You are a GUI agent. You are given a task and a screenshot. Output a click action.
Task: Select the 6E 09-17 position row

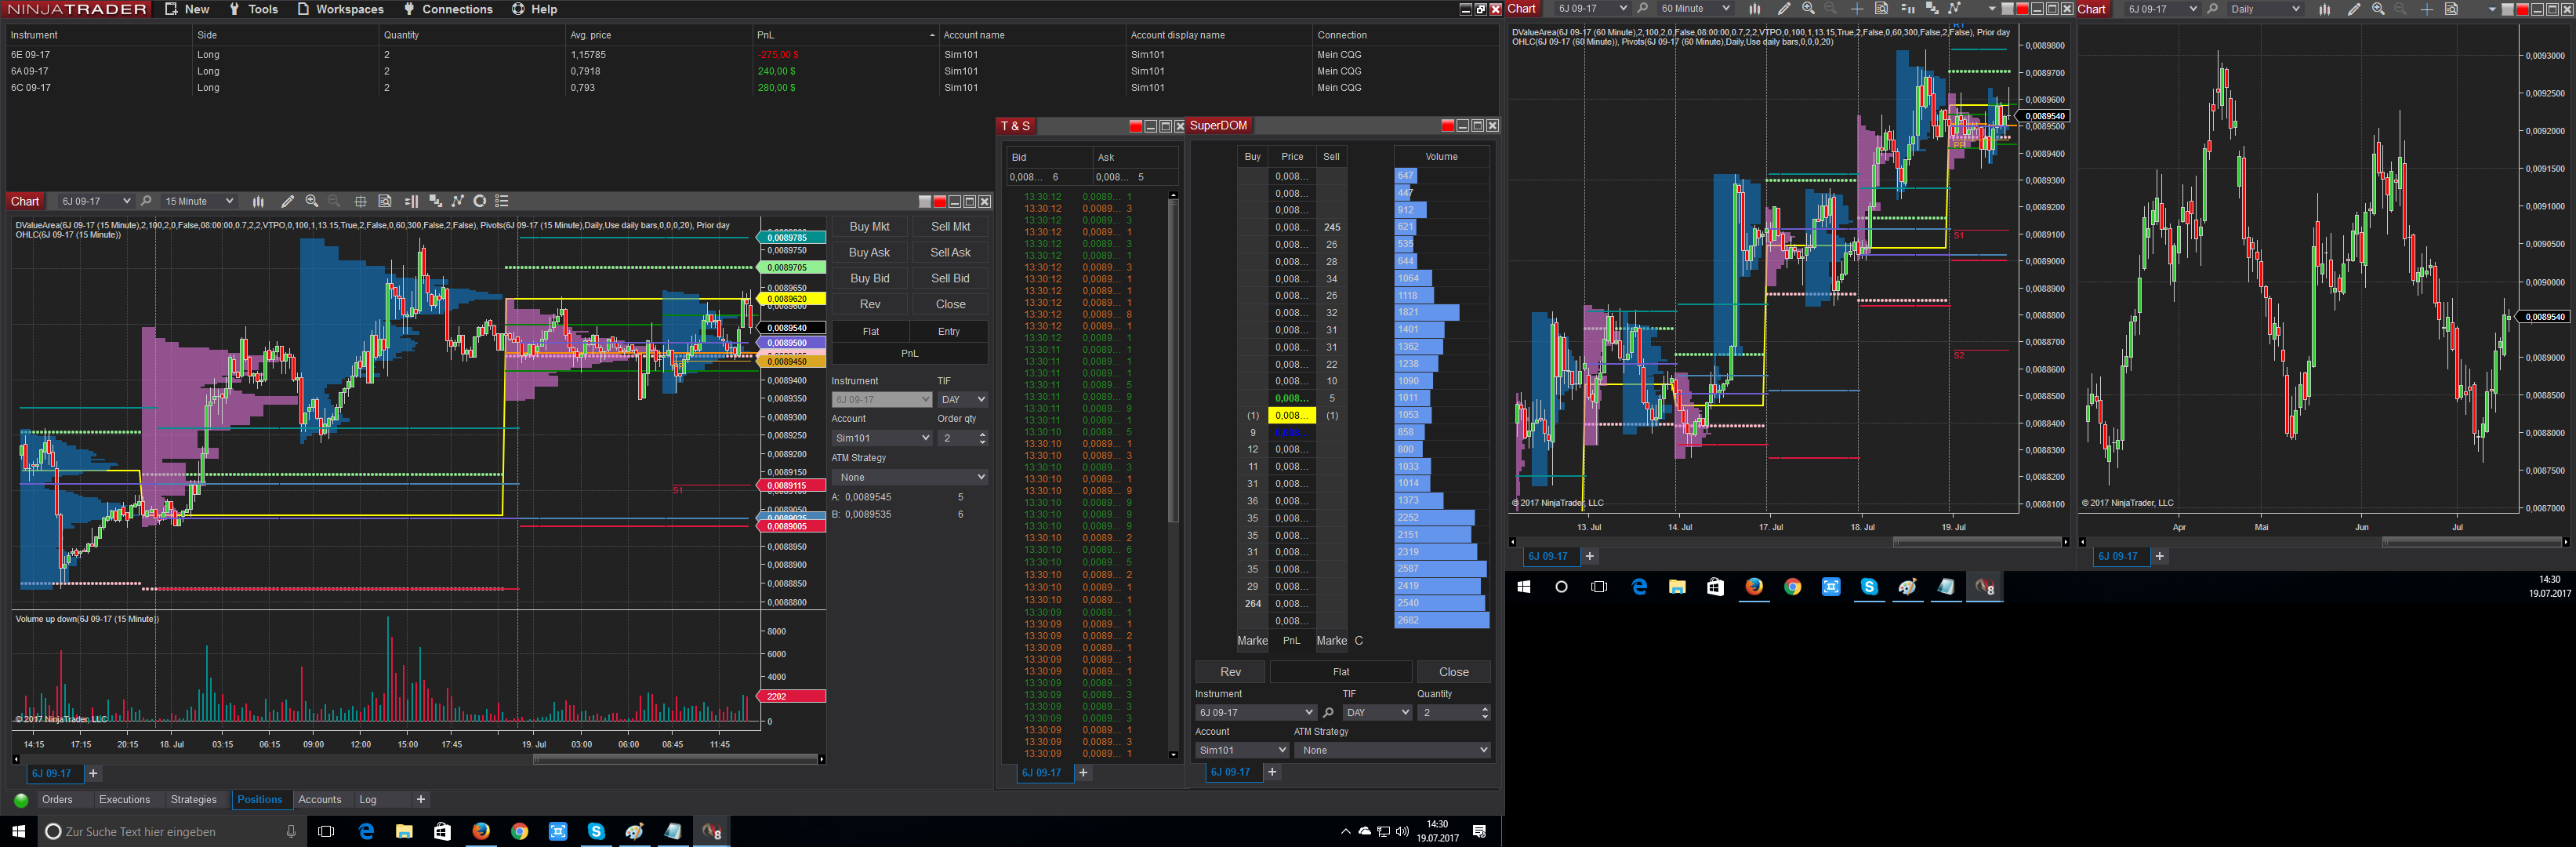click(750, 55)
